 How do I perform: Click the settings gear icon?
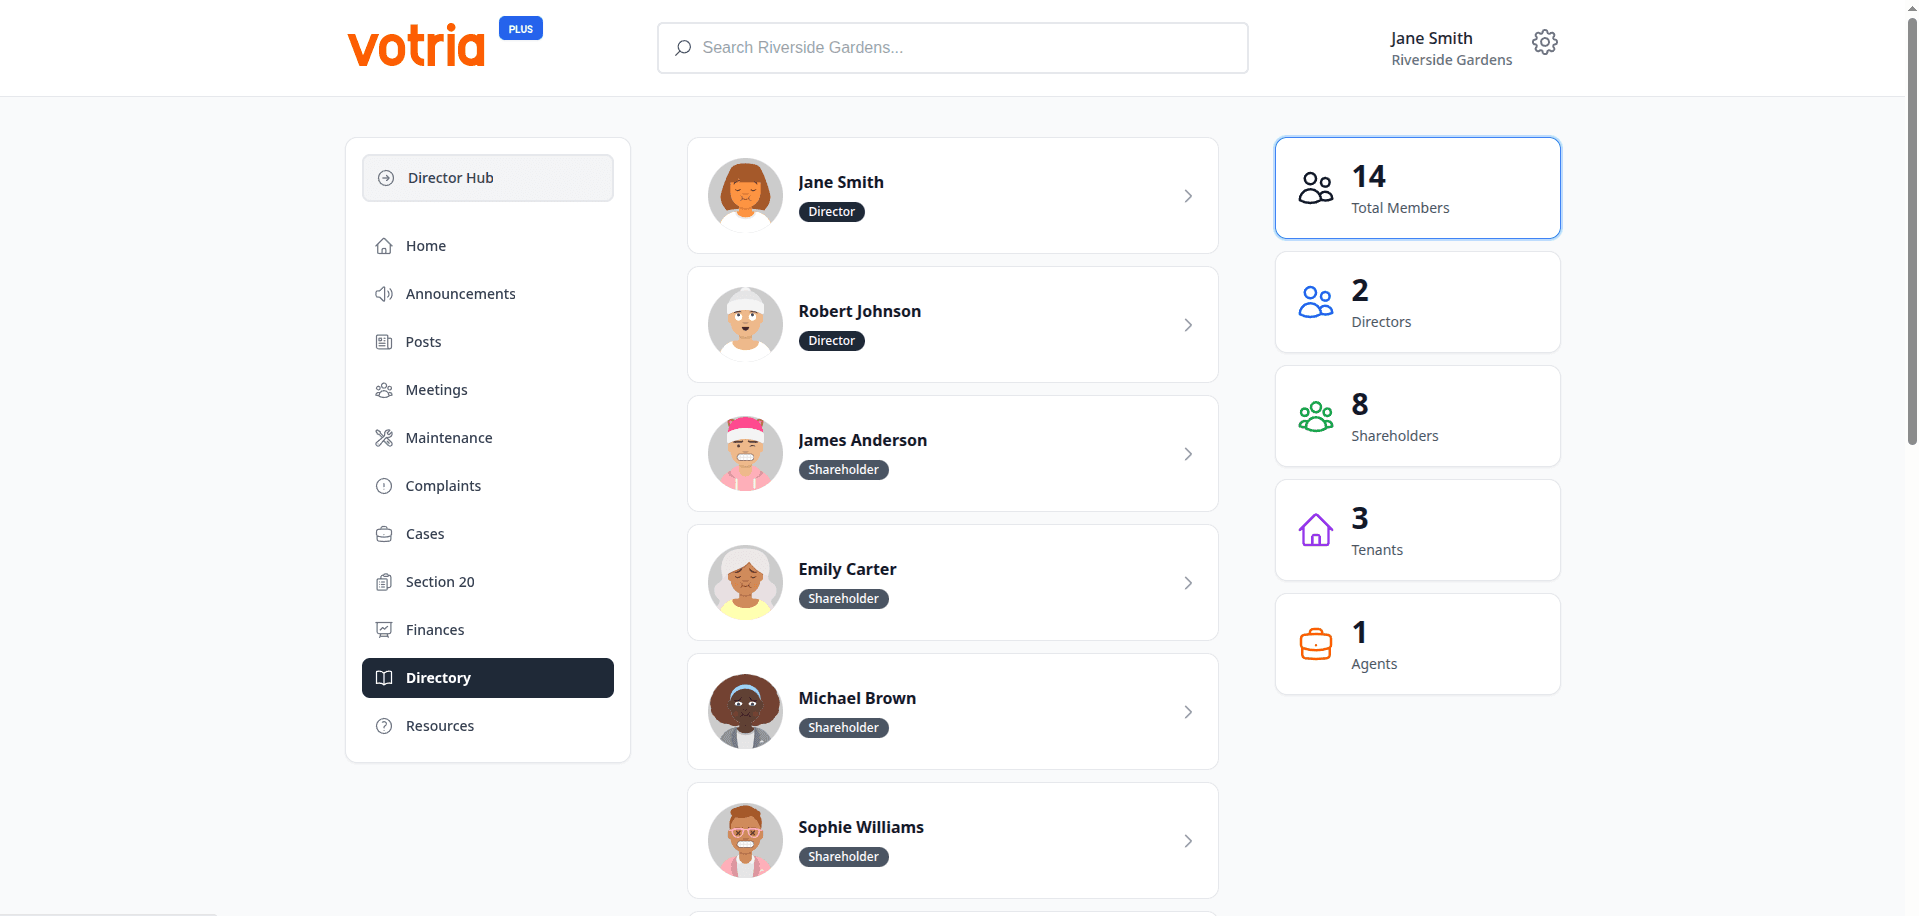(1544, 42)
